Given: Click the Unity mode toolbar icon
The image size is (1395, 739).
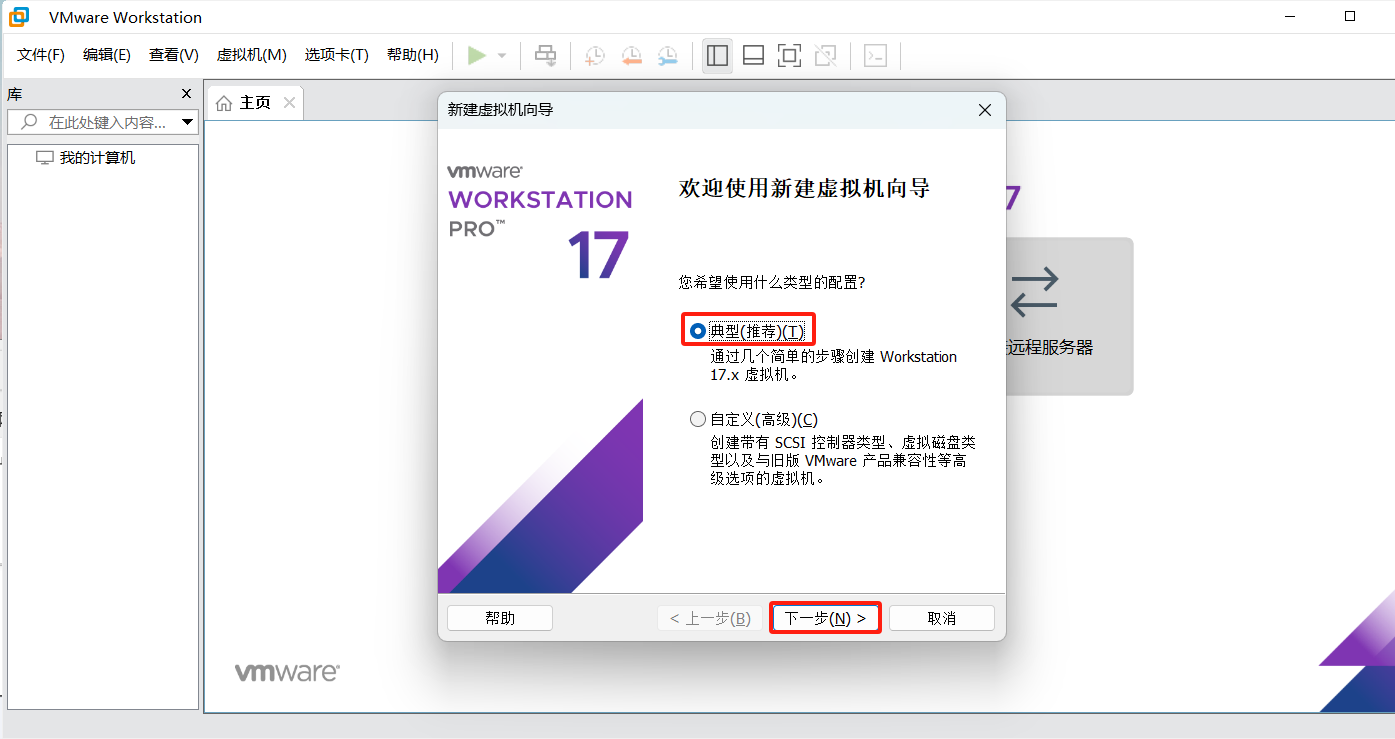Looking at the screenshot, I should click(x=825, y=56).
